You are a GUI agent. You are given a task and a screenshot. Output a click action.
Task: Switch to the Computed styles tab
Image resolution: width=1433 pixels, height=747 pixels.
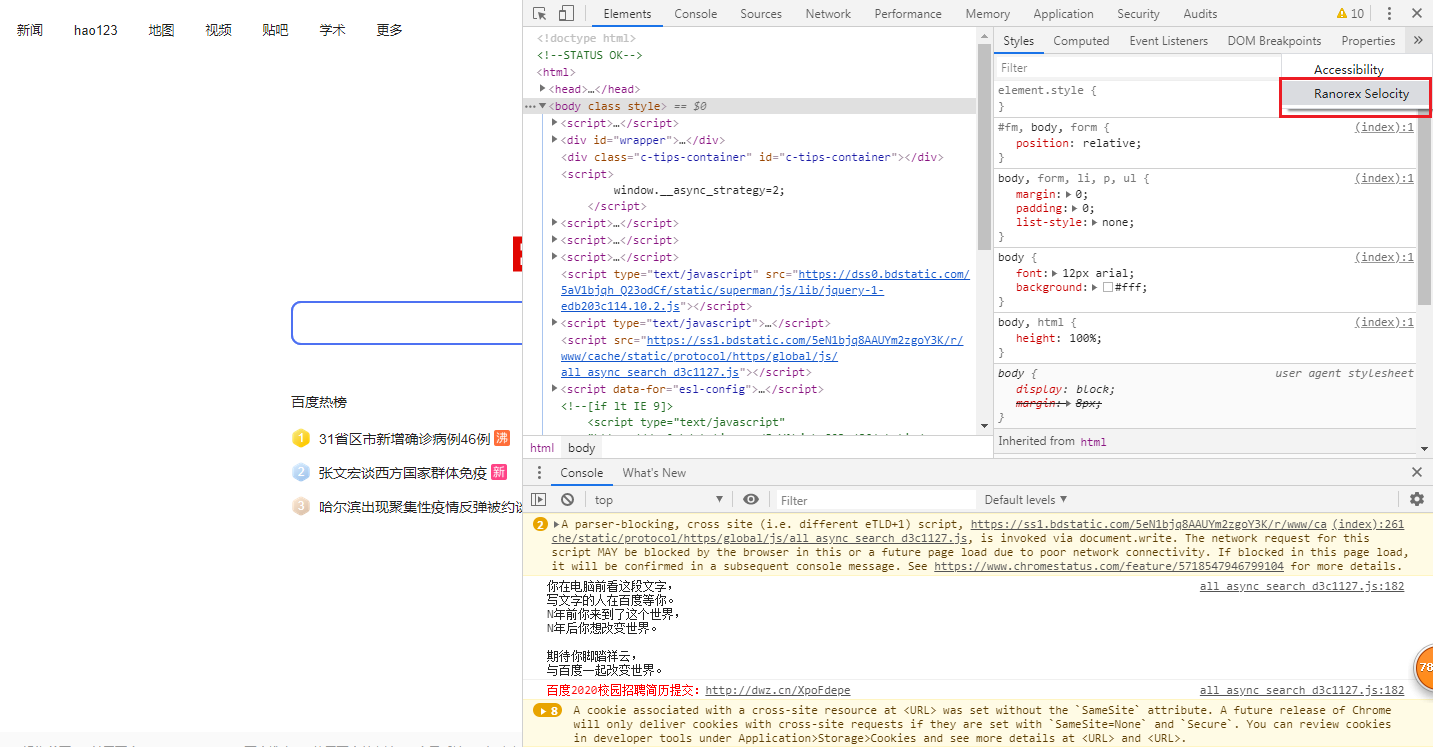coord(1081,40)
